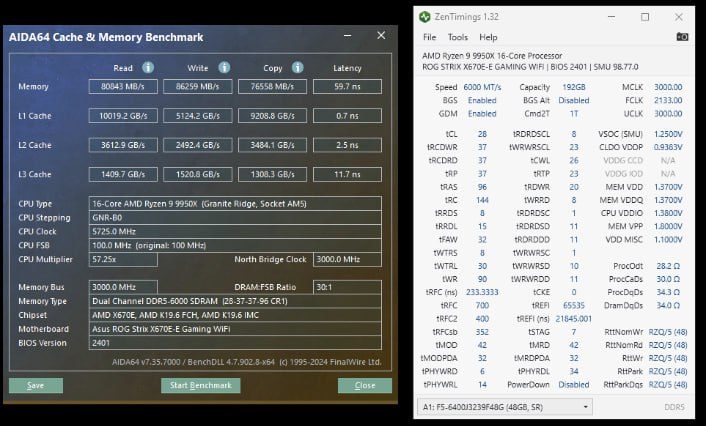Click BGS Alt value Disabled
Screen dimensions: 707x426
click(x=574, y=100)
